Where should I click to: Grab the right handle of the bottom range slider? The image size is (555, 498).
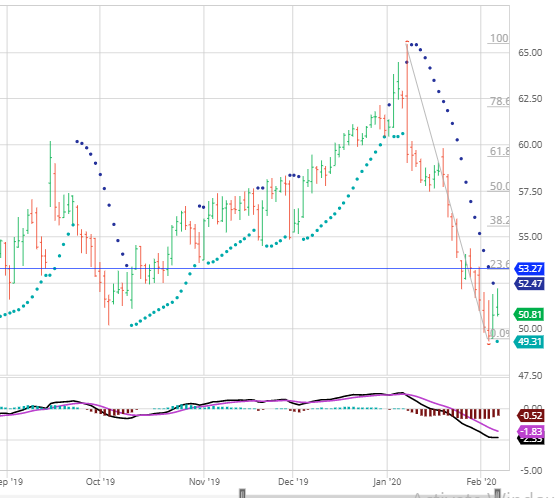[x=497, y=493]
